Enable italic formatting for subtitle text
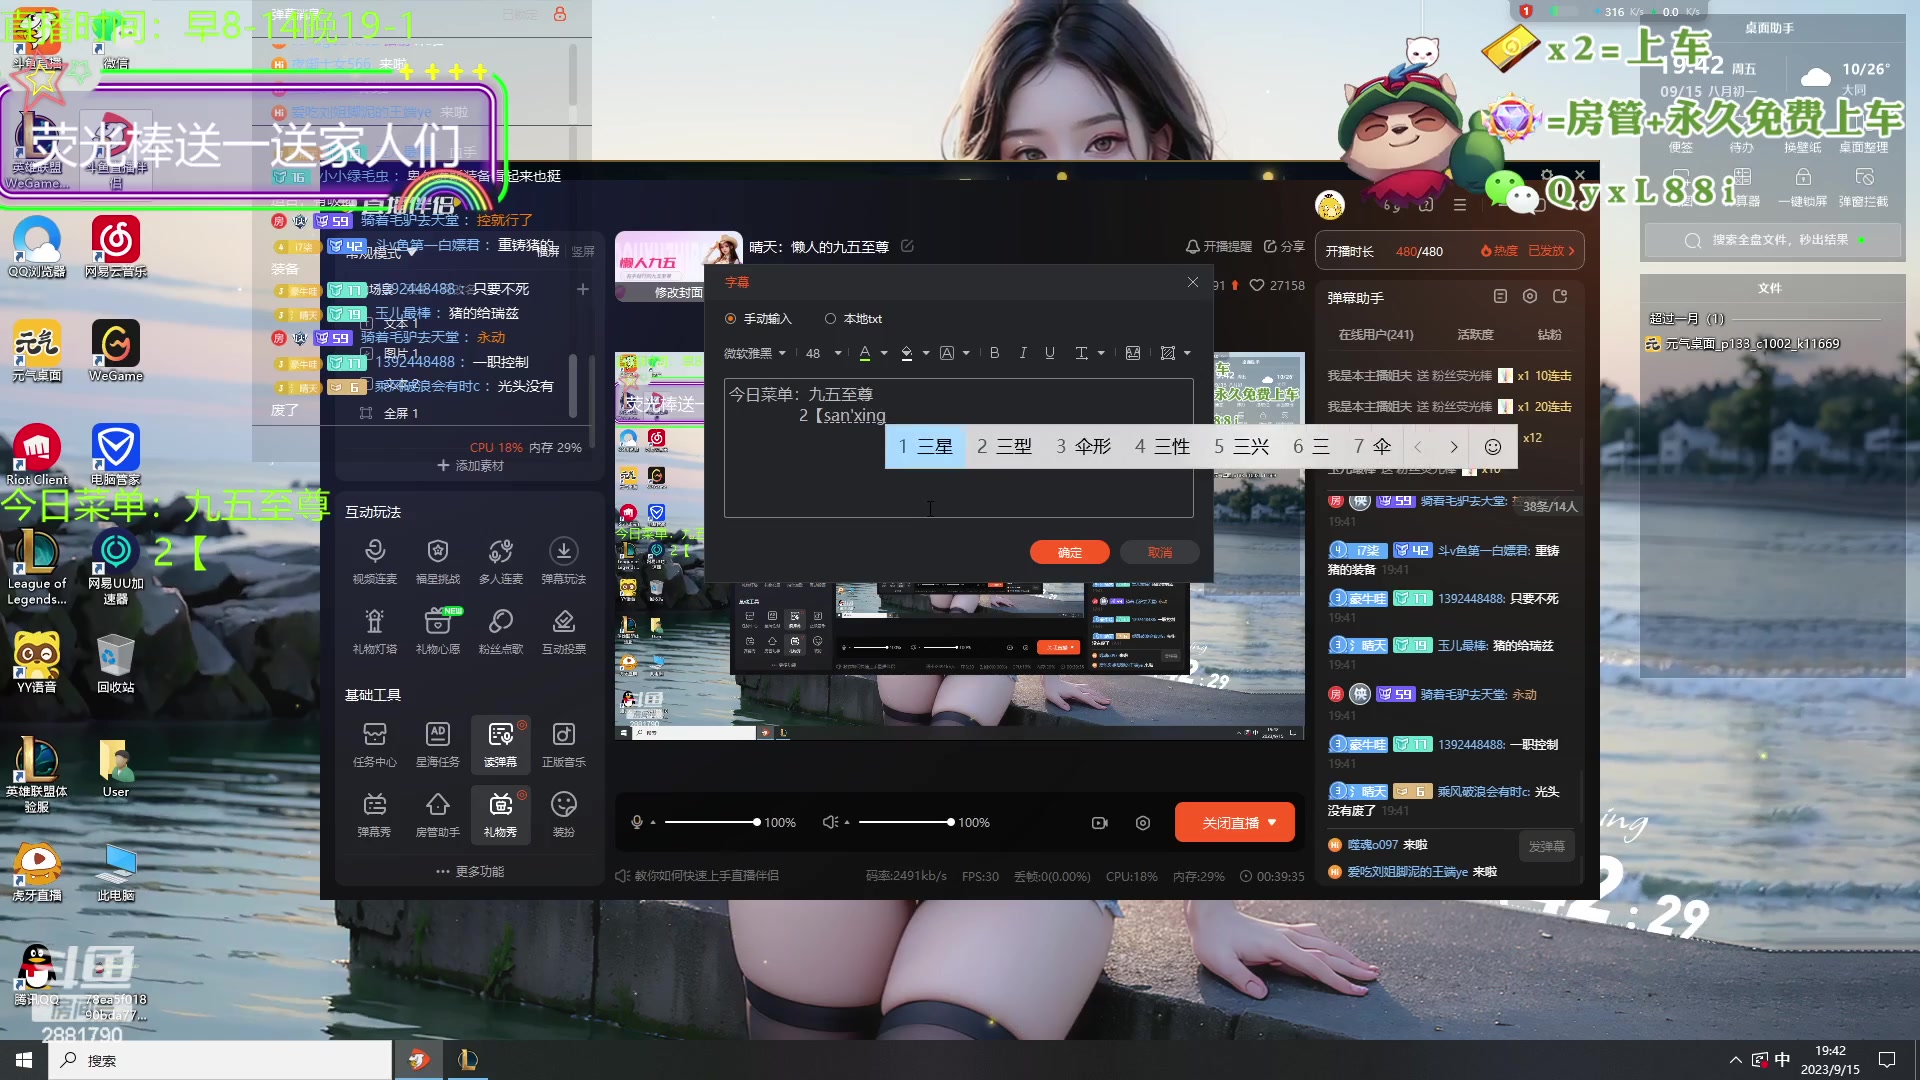The image size is (1920, 1080). click(x=1022, y=353)
